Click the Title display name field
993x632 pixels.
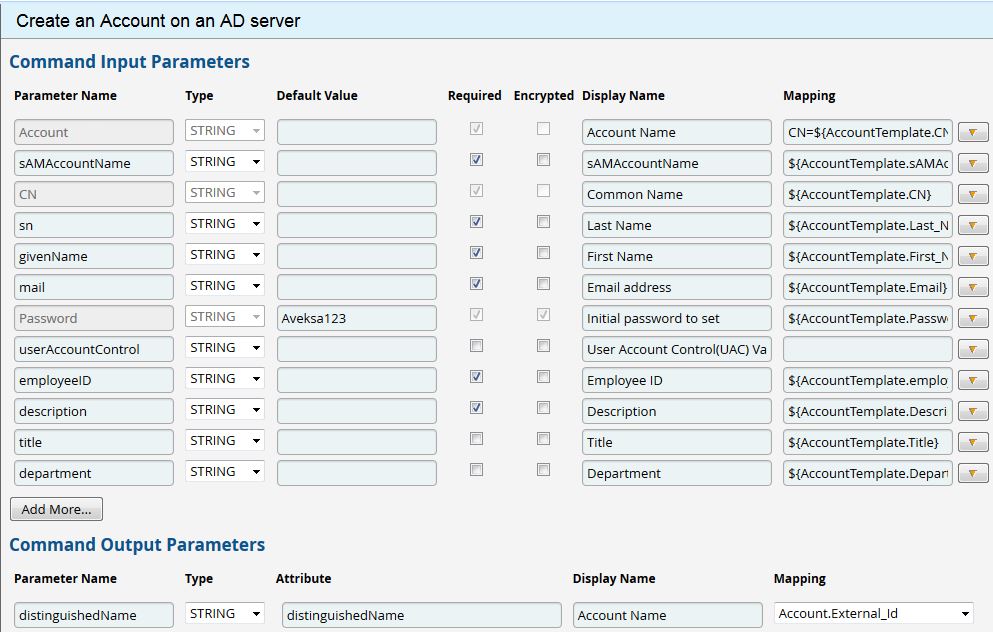pos(676,443)
